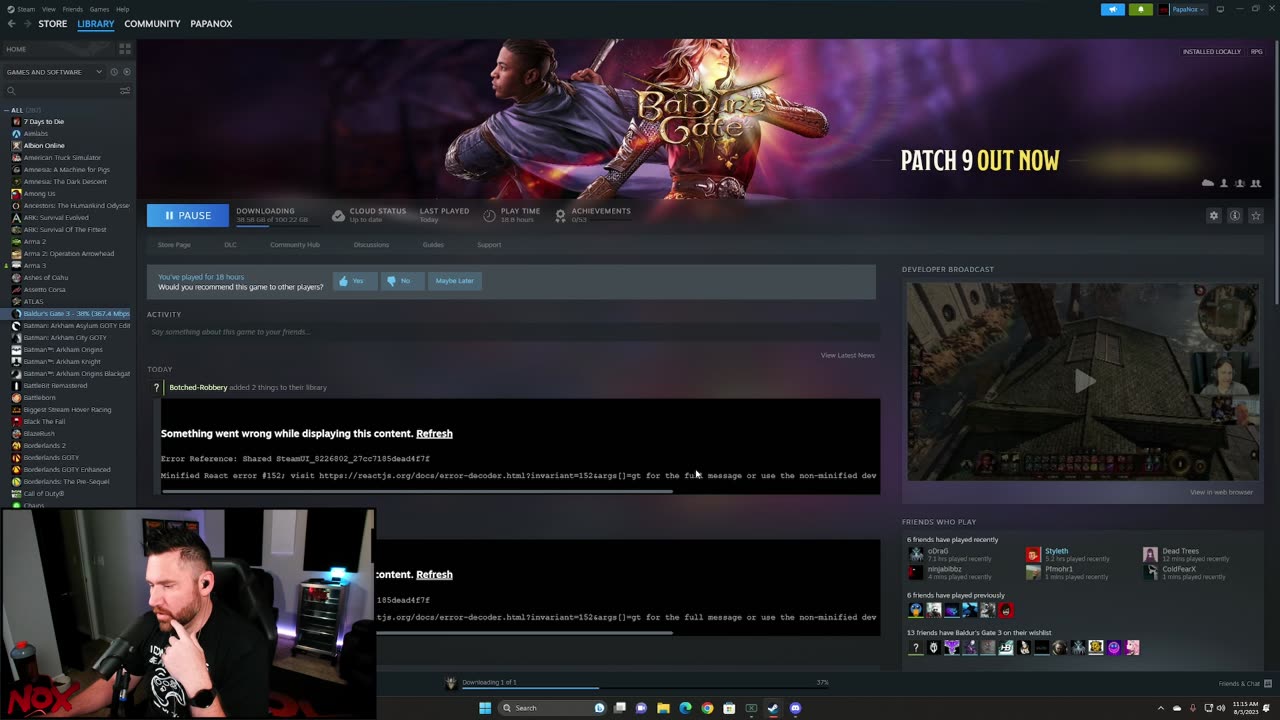Open View Latest News link

[847, 355]
